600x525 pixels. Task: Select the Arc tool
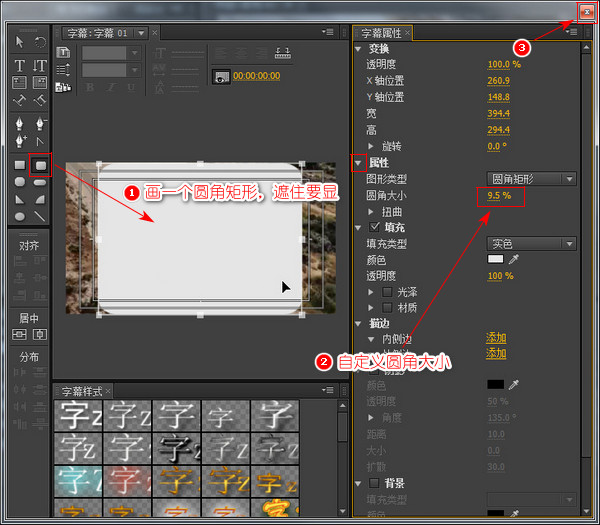(x=40, y=199)
